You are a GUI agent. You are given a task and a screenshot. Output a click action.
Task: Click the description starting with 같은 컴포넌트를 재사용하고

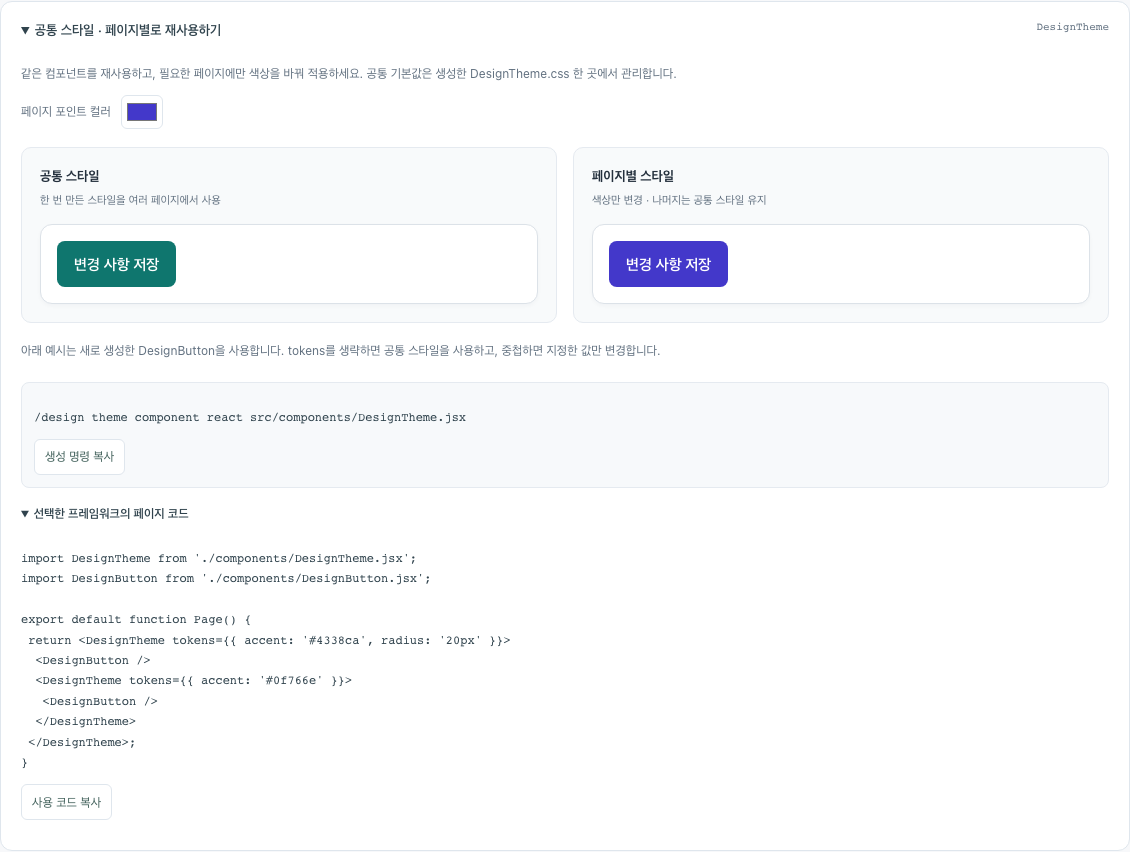pos(349,74)
